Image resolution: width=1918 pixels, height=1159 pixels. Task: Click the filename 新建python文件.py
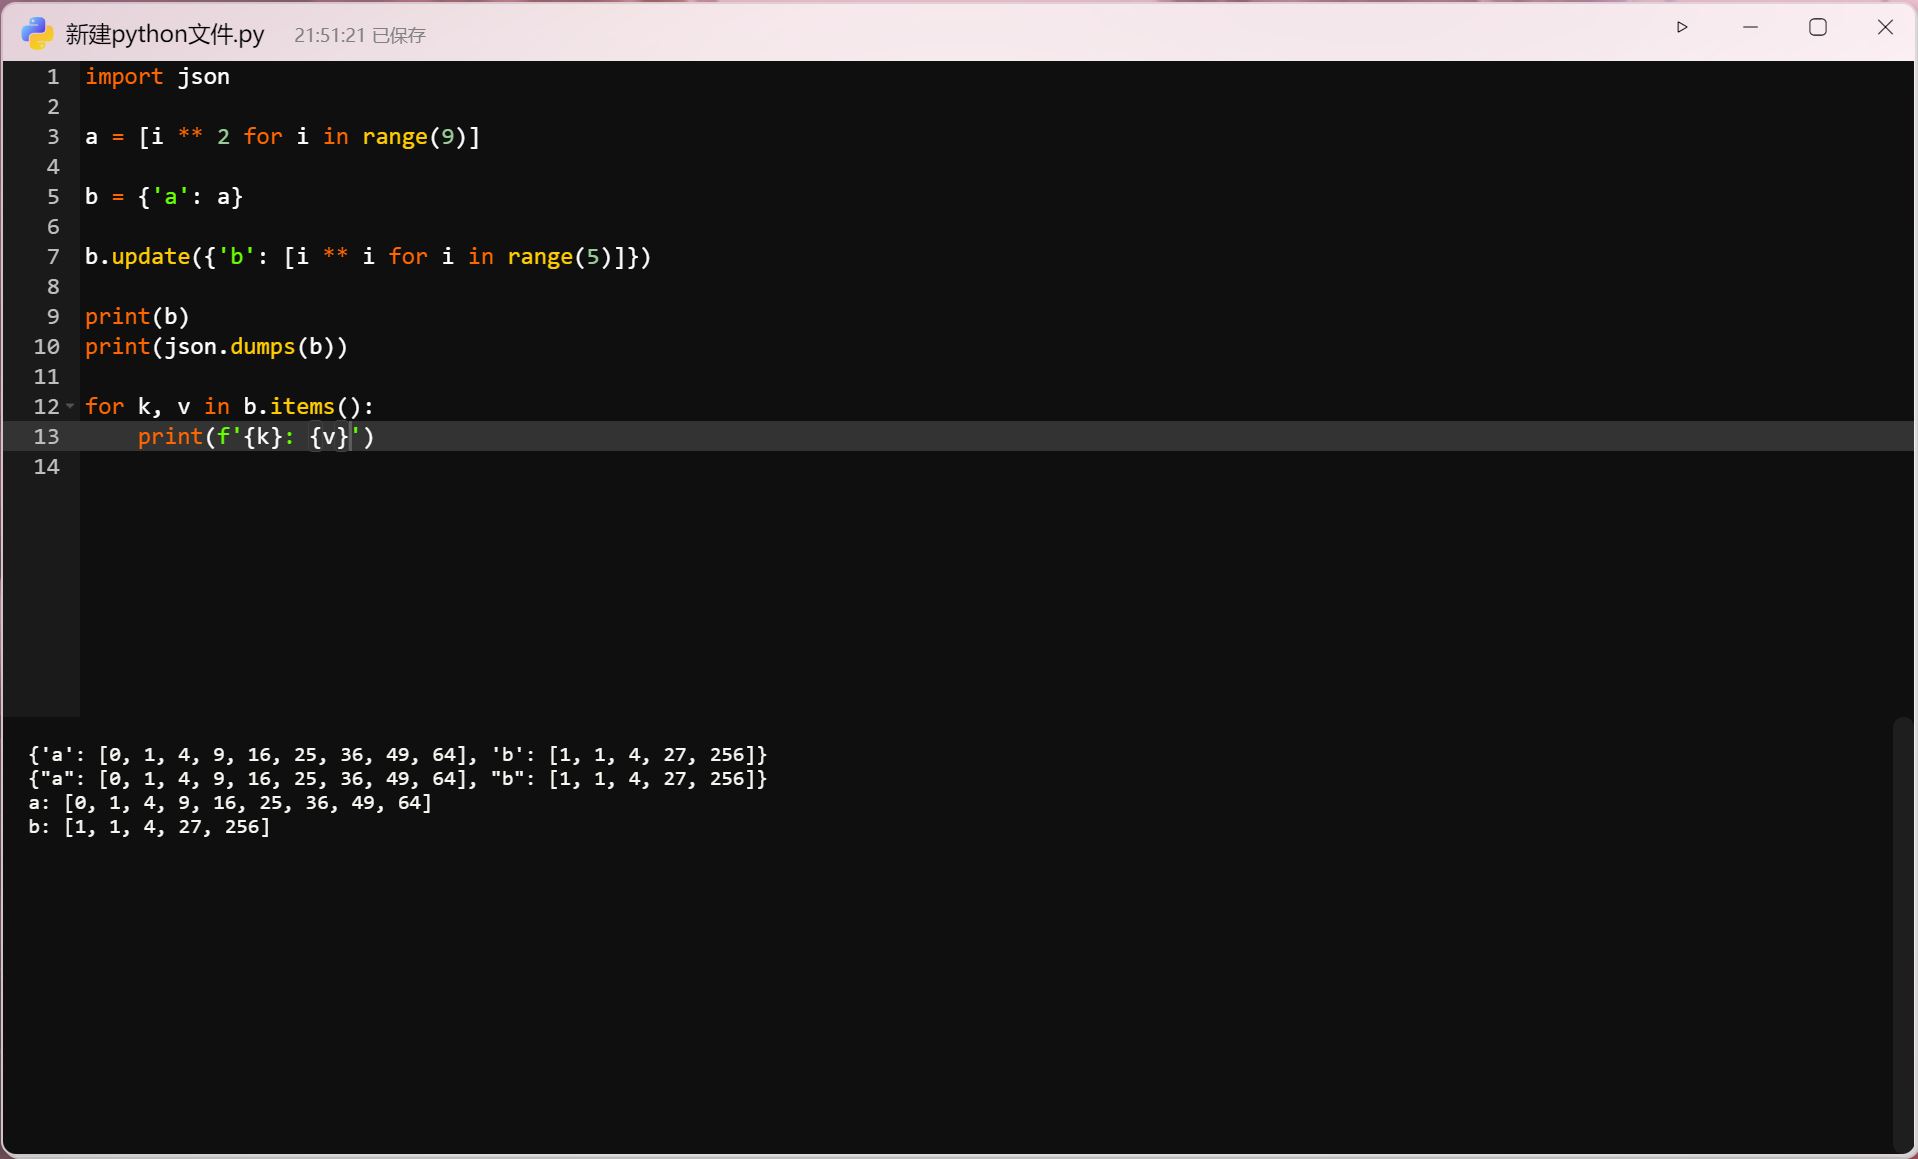pos(165,33)
